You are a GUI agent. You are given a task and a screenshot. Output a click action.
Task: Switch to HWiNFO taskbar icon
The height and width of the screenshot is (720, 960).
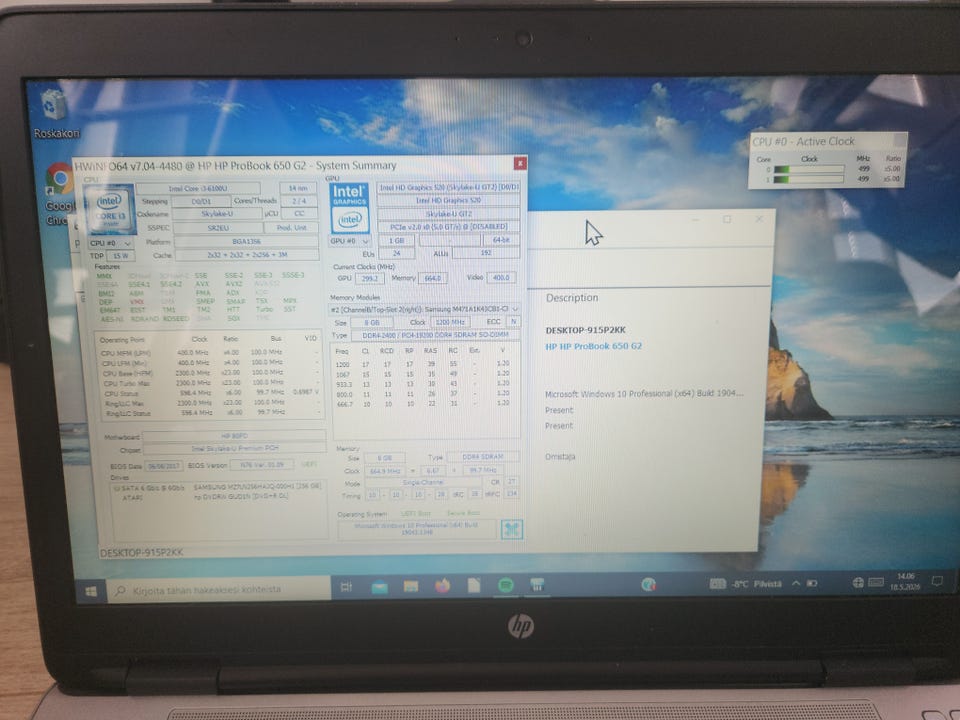[537, 585]
